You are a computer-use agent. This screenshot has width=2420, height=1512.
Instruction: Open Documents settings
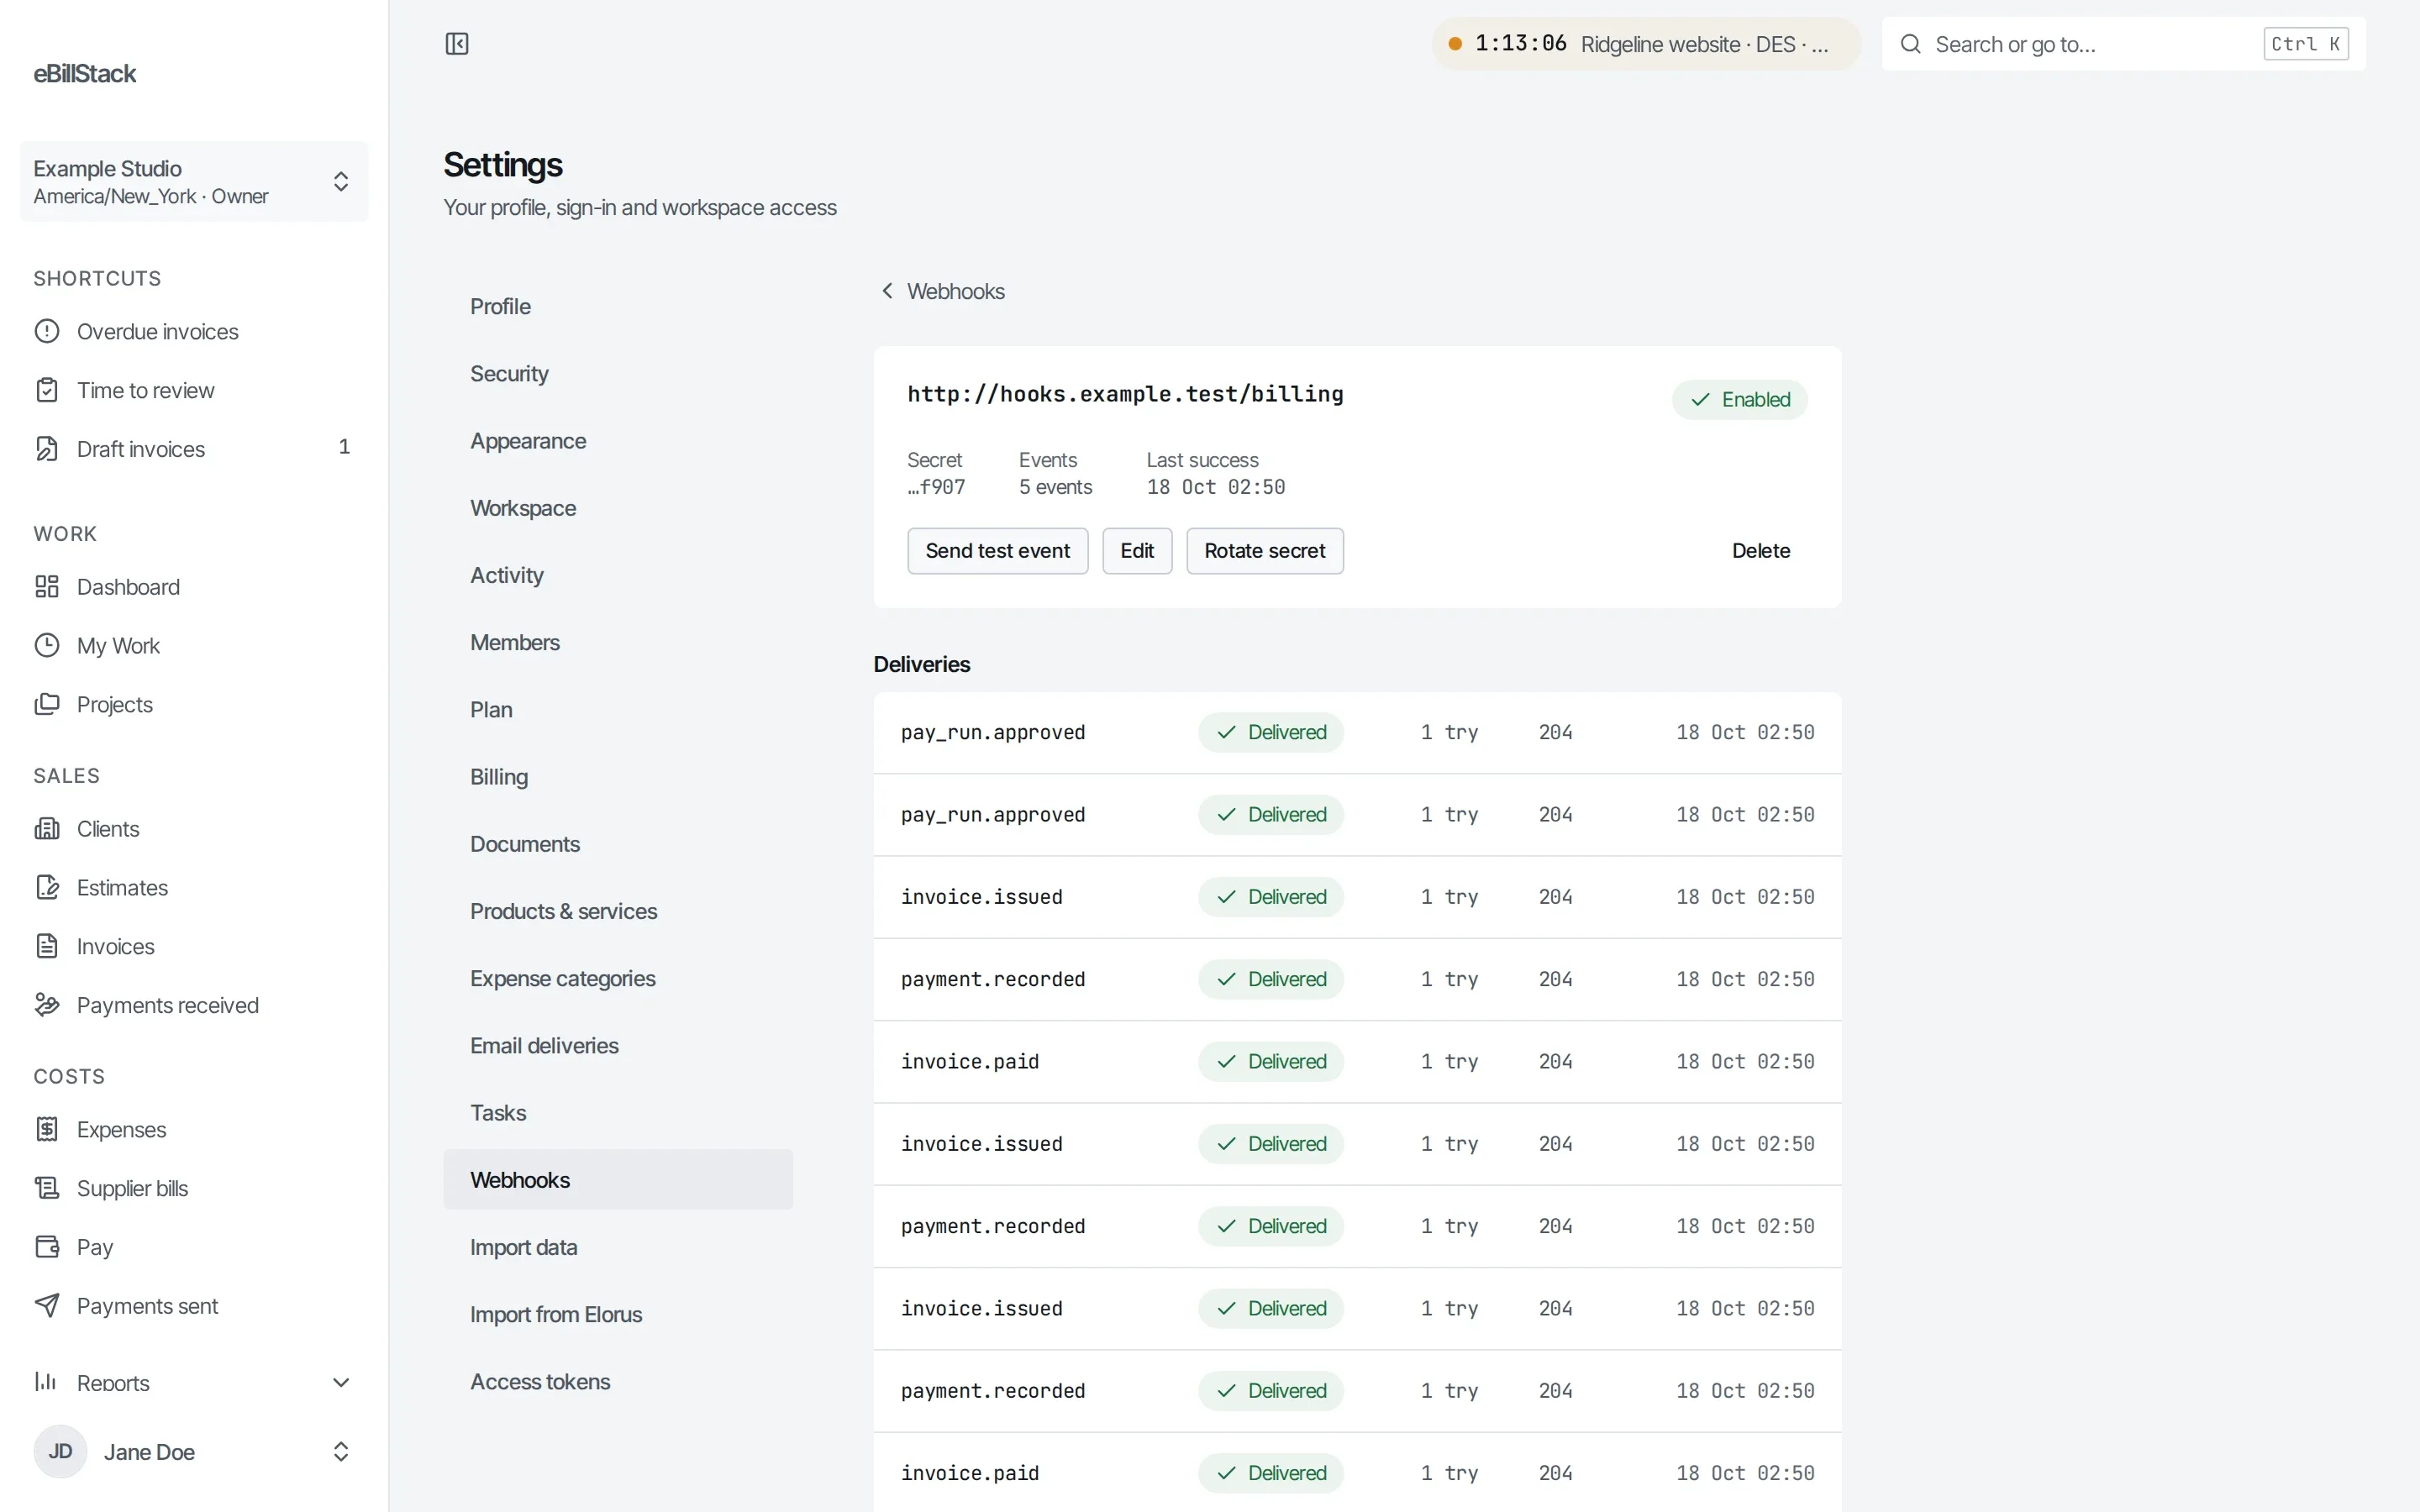[x=618, y=844]
